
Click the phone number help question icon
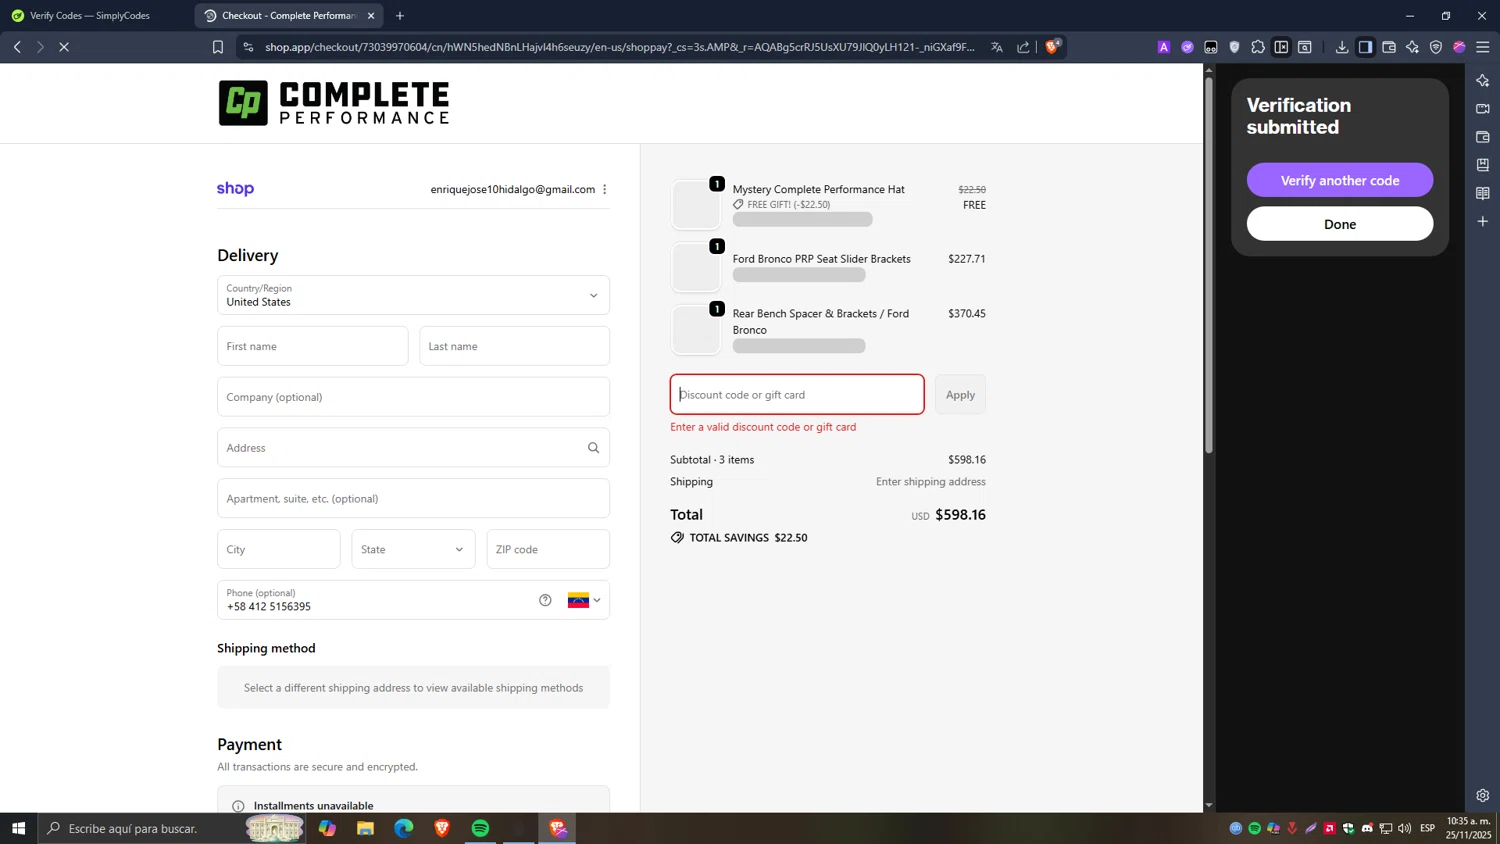click(x=545, y=600)
